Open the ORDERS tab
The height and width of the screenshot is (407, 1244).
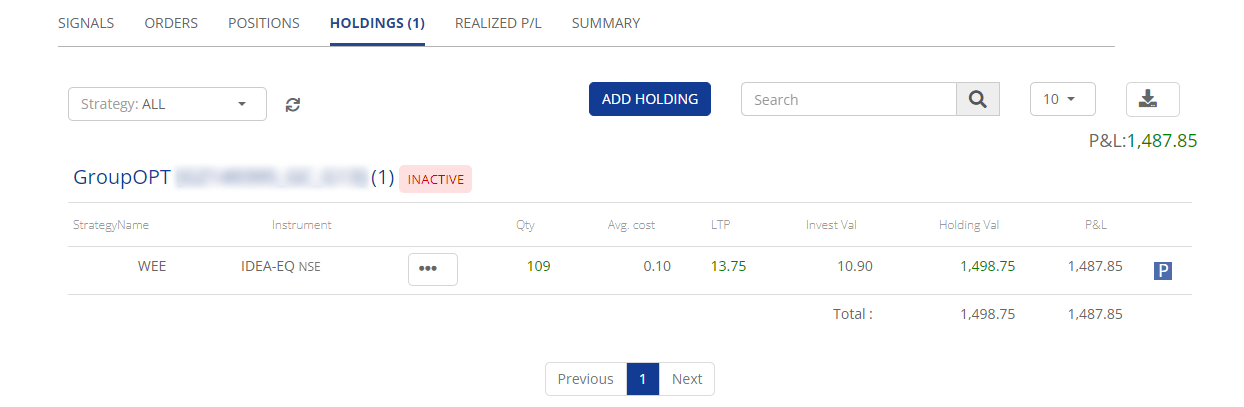coord(171,23)
